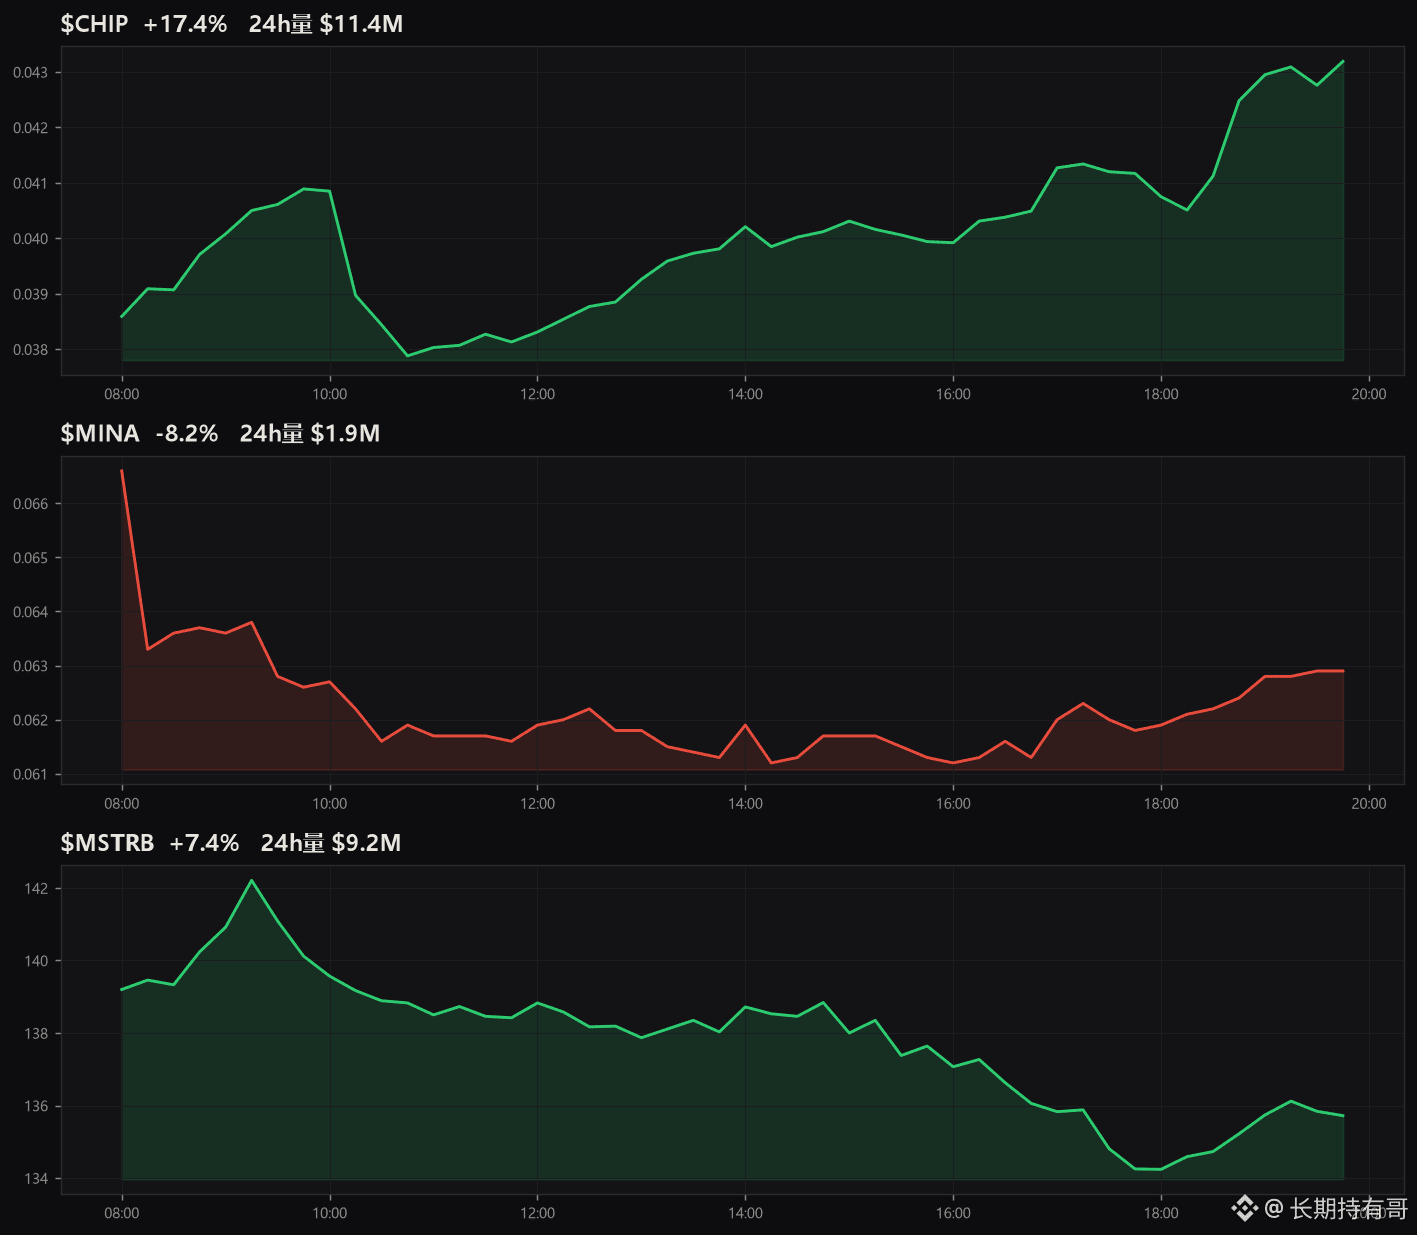Click 08:00 on the $CHIP time axis
1417x1235 pixels.
(122, 394)
